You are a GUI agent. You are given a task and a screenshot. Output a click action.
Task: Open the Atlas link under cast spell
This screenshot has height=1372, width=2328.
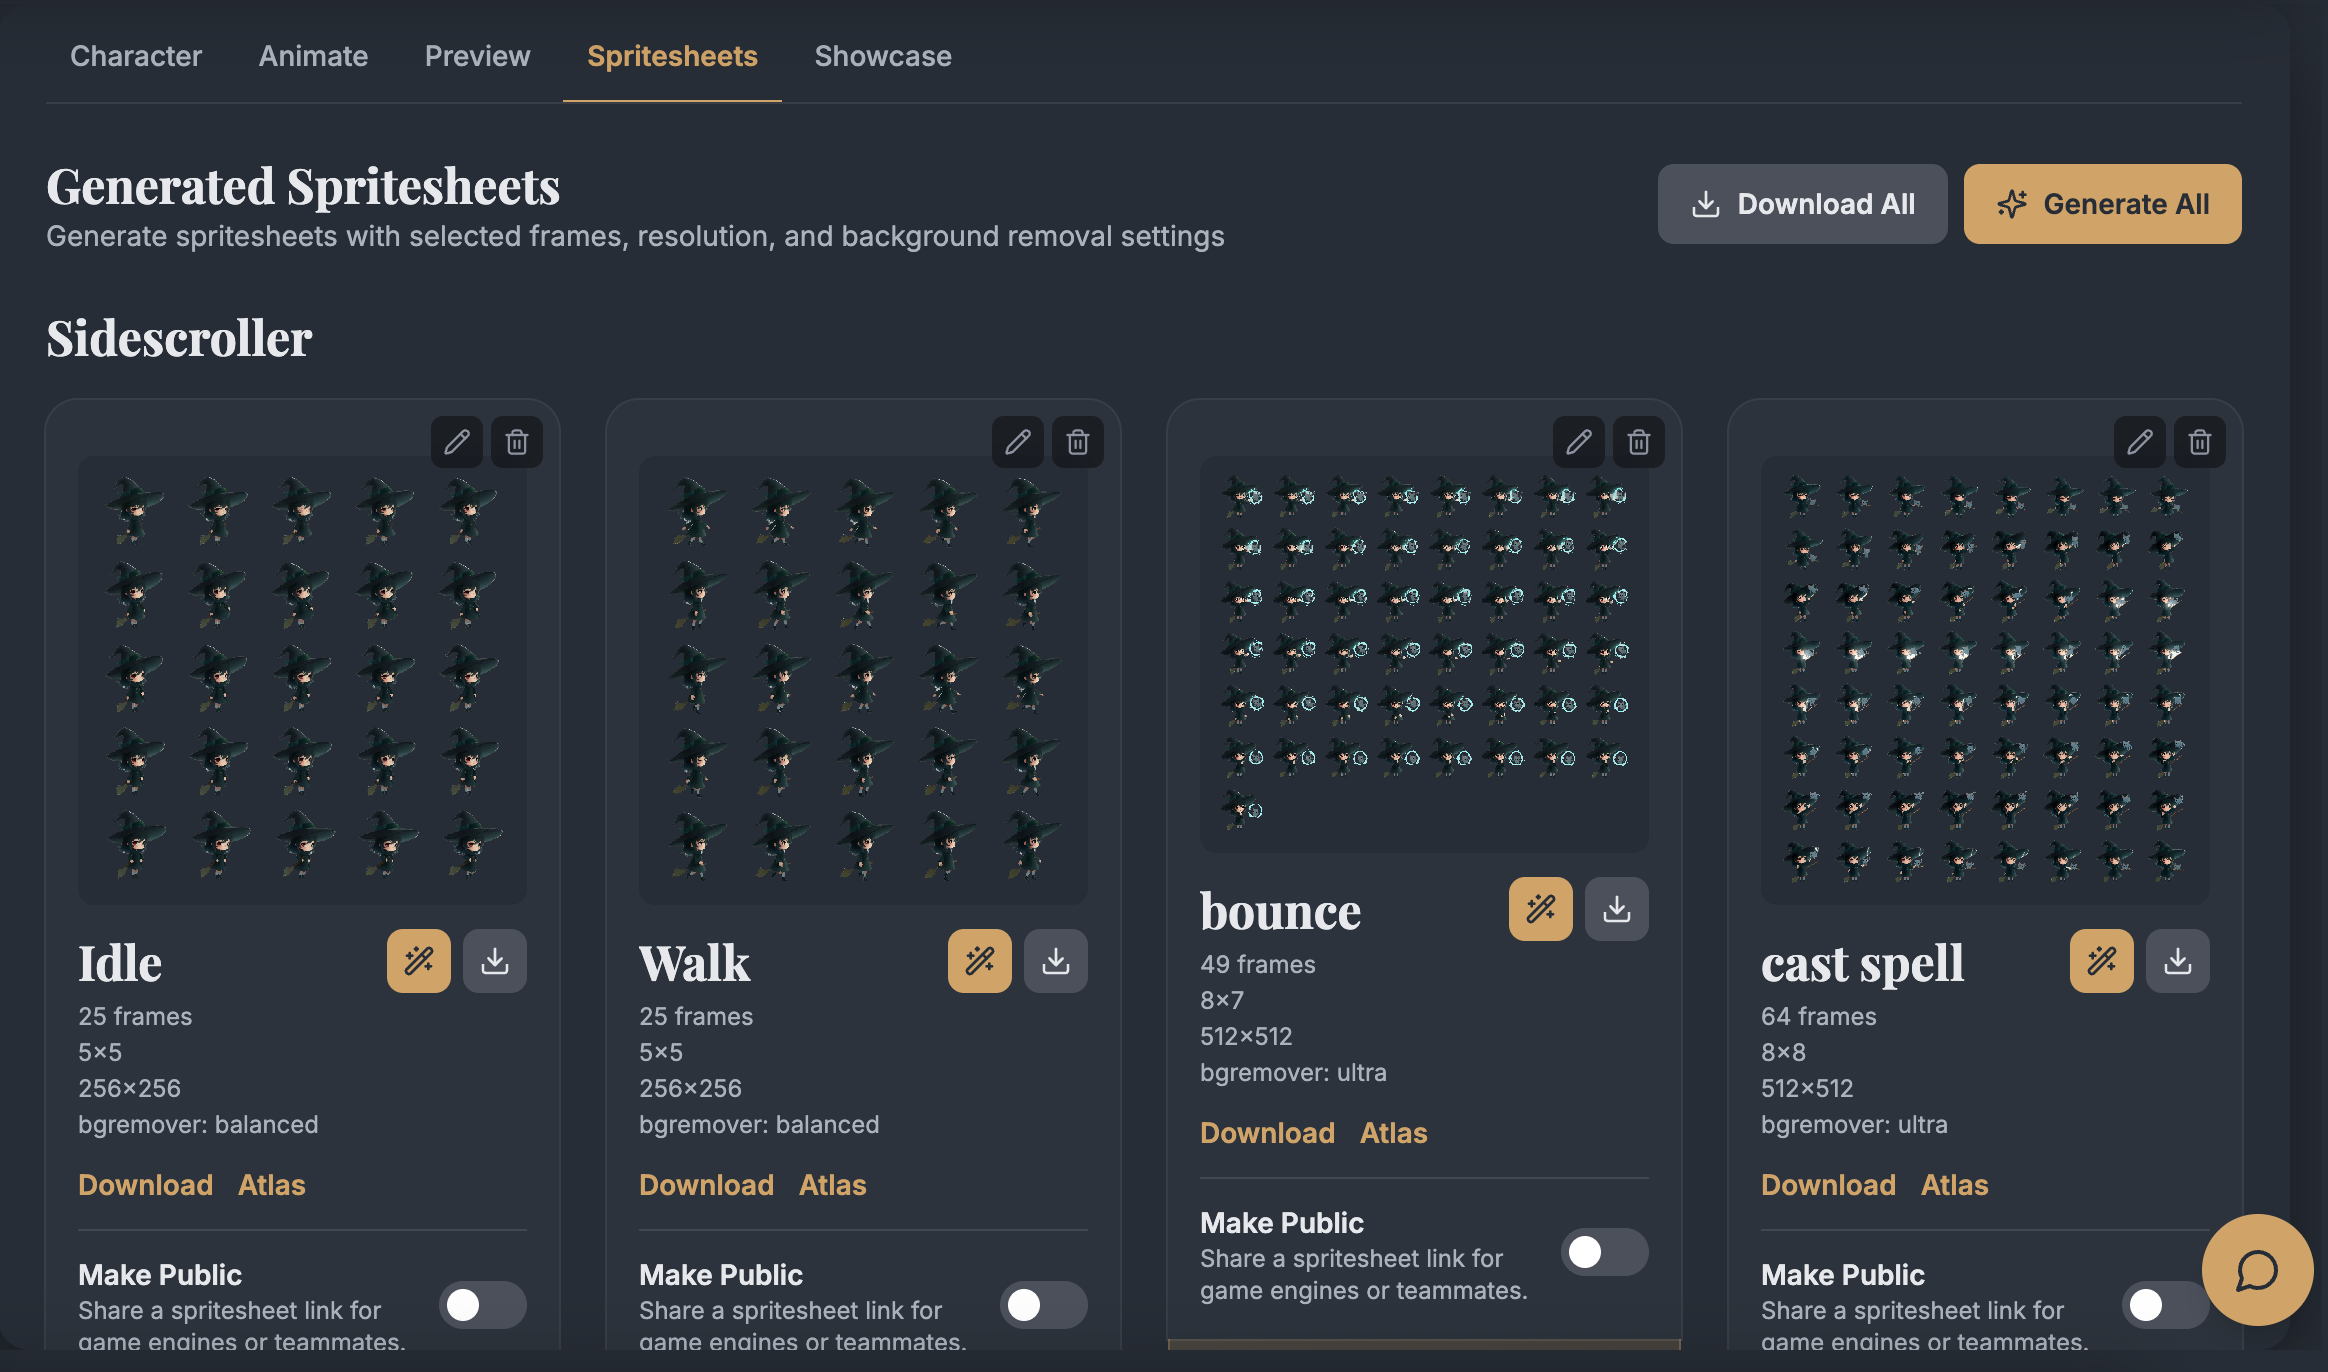point(1955,1185)
